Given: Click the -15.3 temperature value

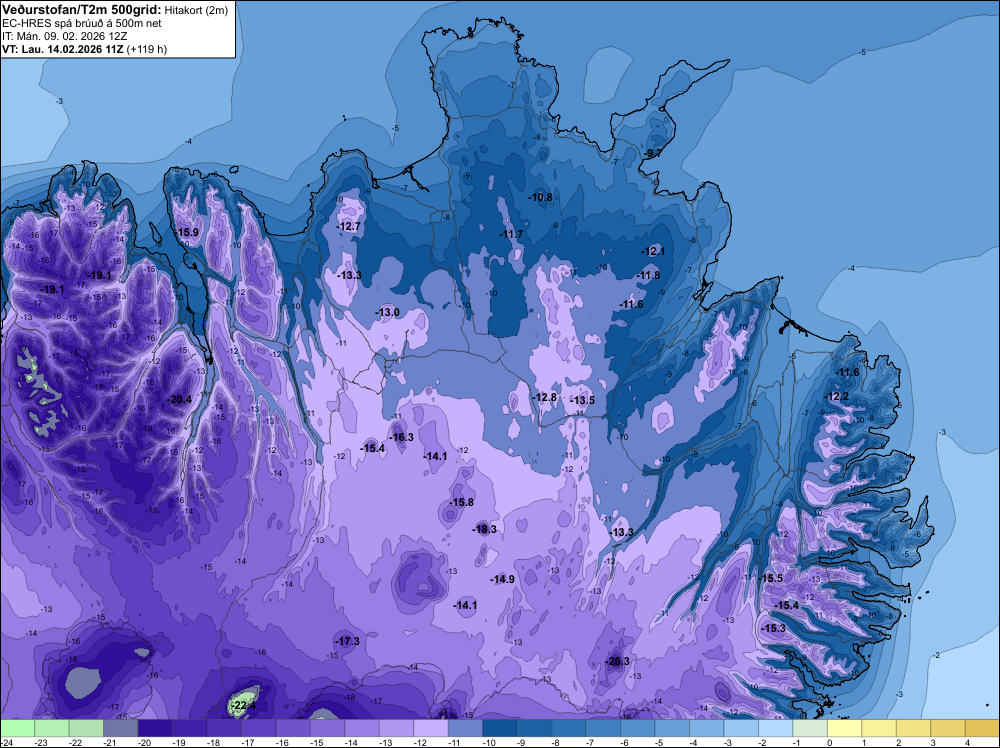Looking at the screenshot, I should tap(774, 629).
